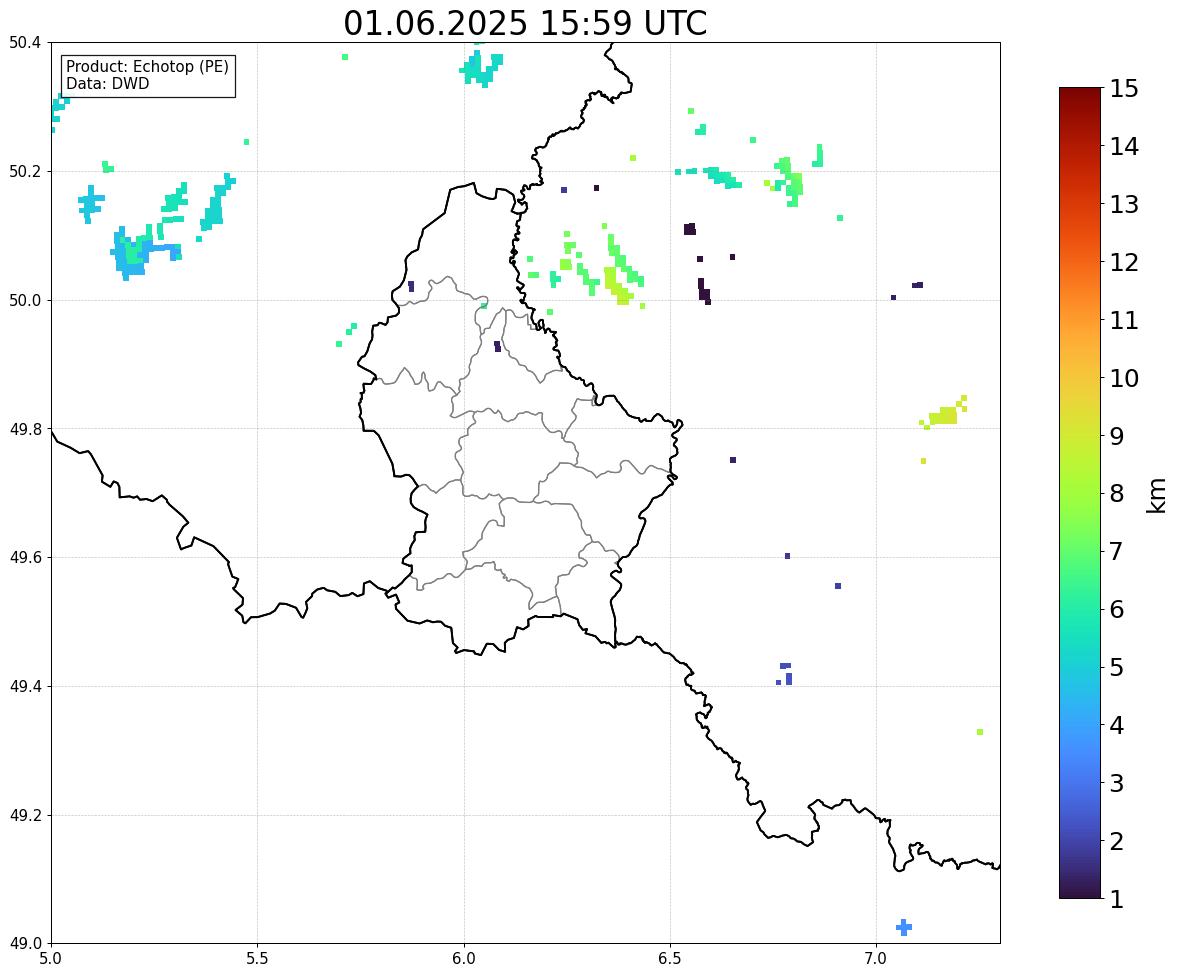
Task: Click the colorbar tick label 12
Action: [1124, 262]
